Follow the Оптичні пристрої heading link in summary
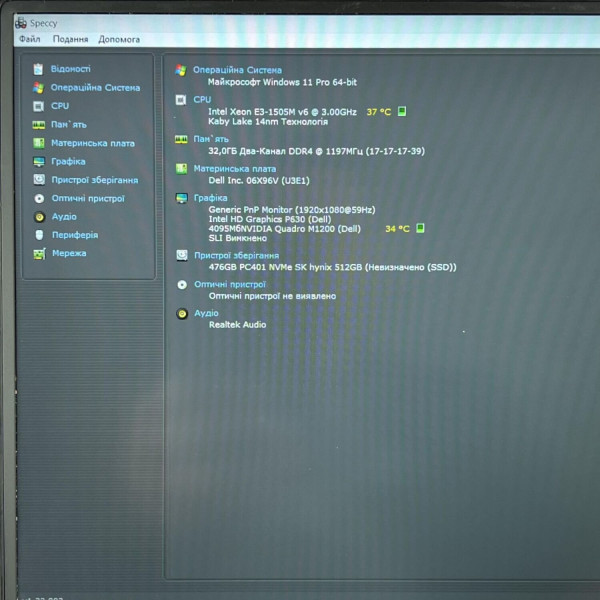Image resolution: width=600 pixels, height=600 pixels. point(230,284)
